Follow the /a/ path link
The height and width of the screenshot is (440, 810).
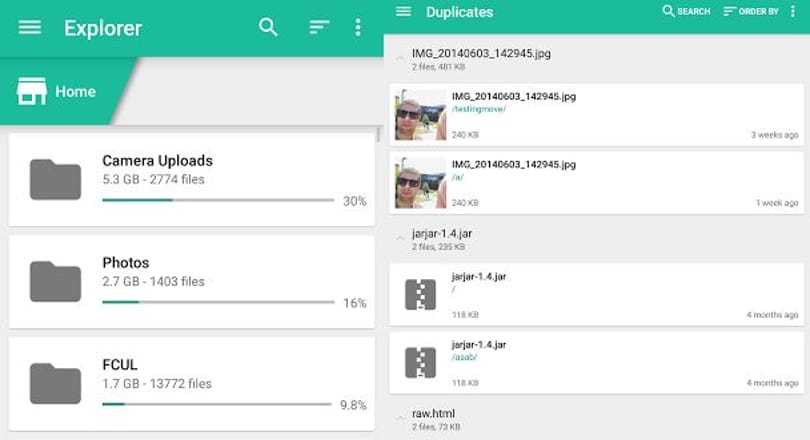(x=458, y=177)
